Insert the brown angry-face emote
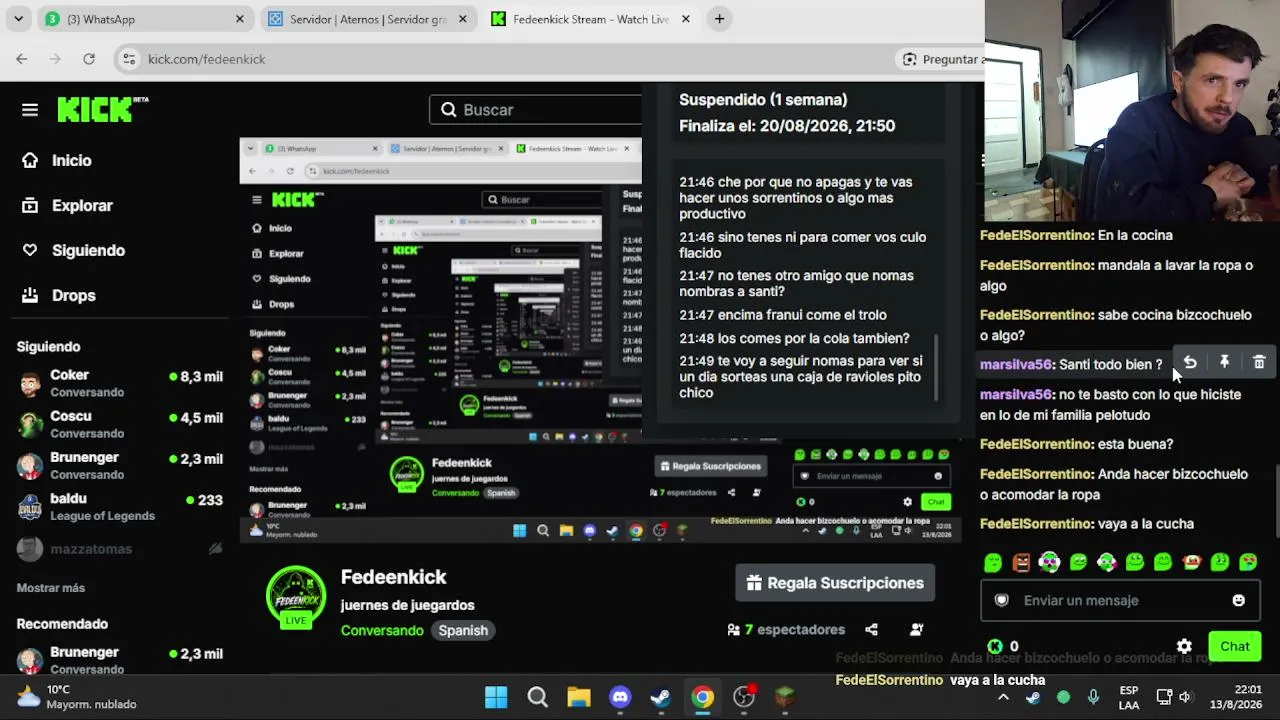The image size is (1280, 720). (x=1021, y=563)
